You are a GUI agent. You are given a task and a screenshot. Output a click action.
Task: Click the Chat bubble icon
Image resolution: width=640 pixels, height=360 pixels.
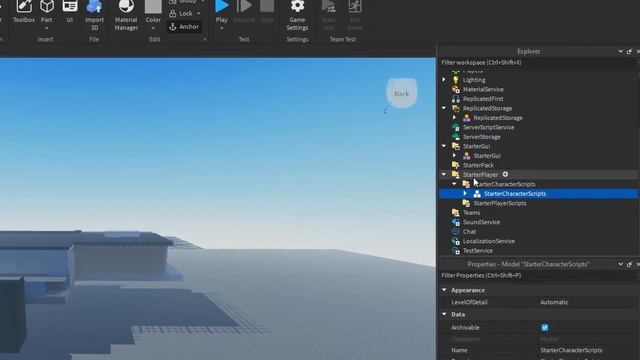coord(456,231)
